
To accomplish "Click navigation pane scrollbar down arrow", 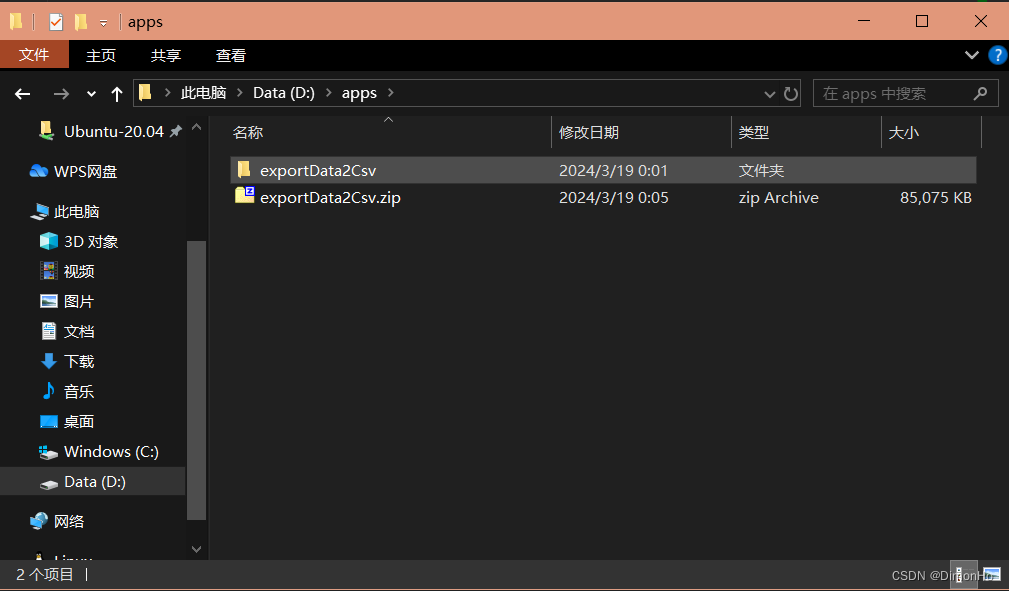I will pyautogui.click(x=197, y=550).
